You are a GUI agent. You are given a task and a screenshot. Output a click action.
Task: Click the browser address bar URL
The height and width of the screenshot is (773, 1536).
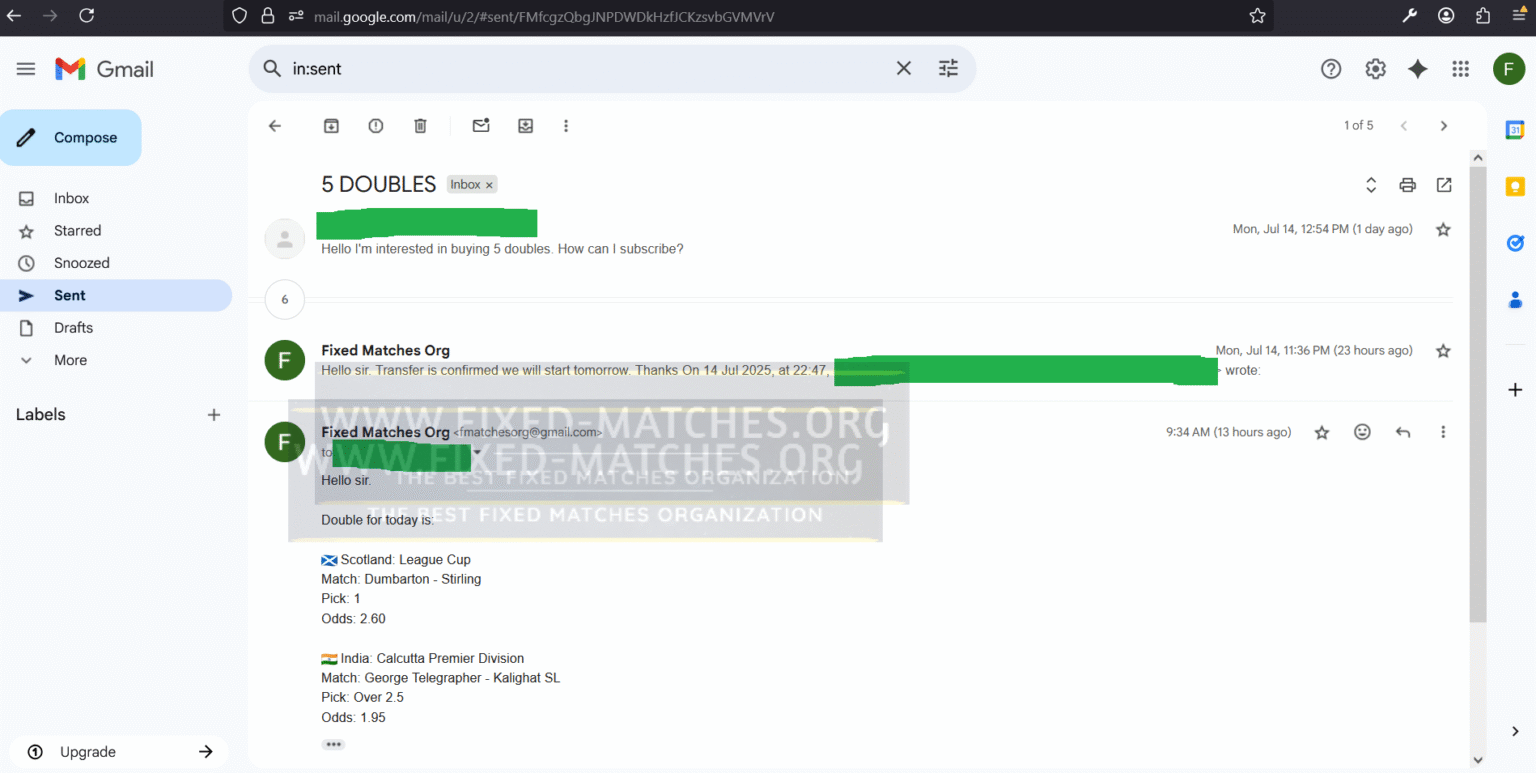point(544,17)
